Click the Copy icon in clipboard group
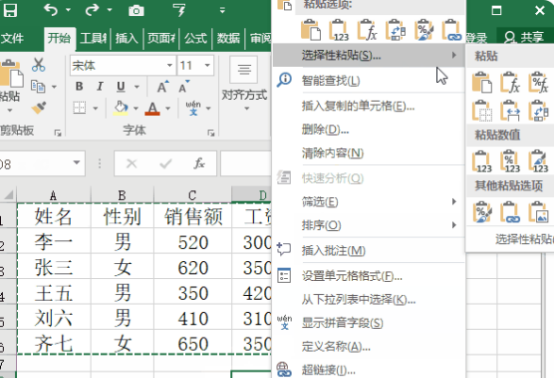The image size is (554, 379). (x=38, y=87)
